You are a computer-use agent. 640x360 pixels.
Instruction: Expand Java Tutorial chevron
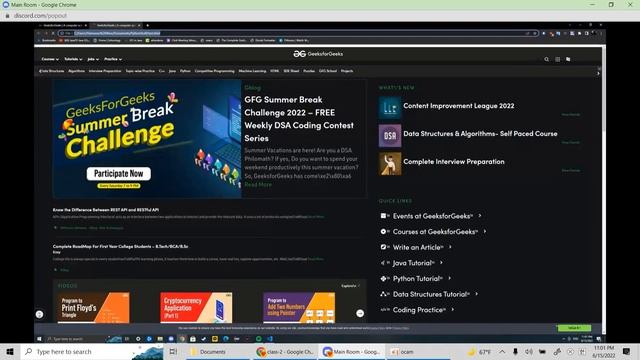[441, 263]
